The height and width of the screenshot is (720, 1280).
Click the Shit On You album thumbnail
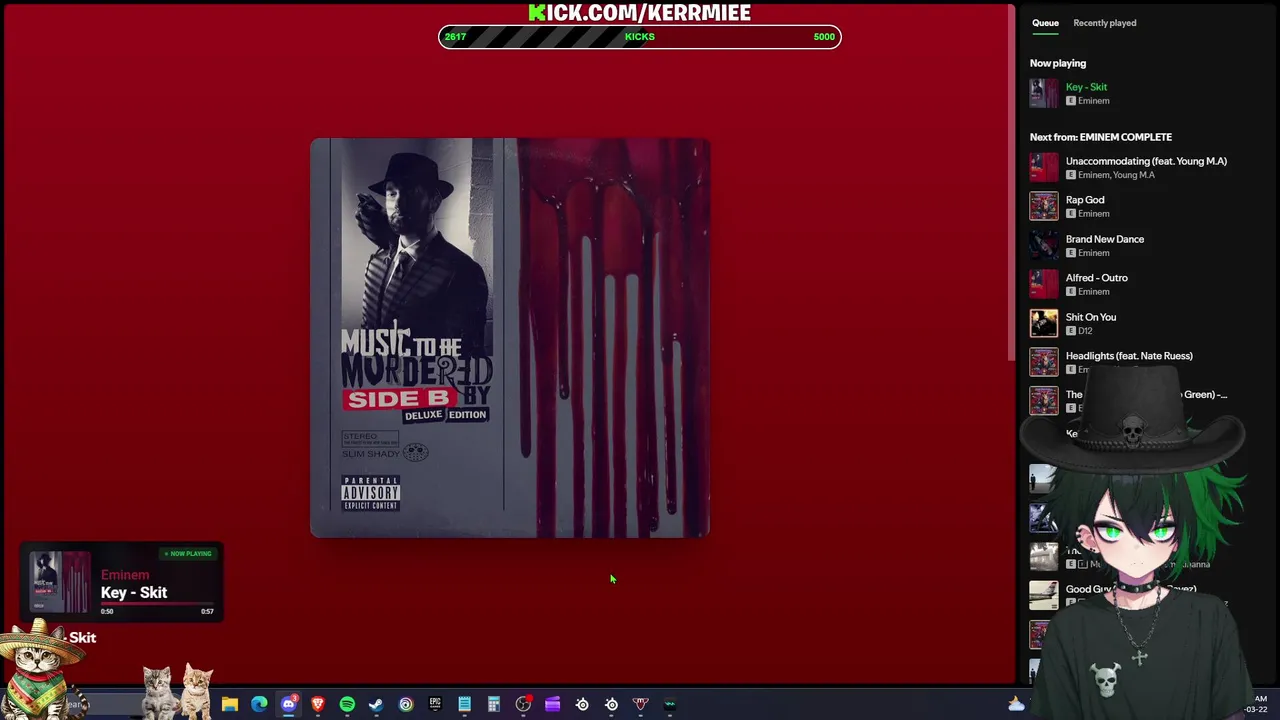click(1044, 323)
